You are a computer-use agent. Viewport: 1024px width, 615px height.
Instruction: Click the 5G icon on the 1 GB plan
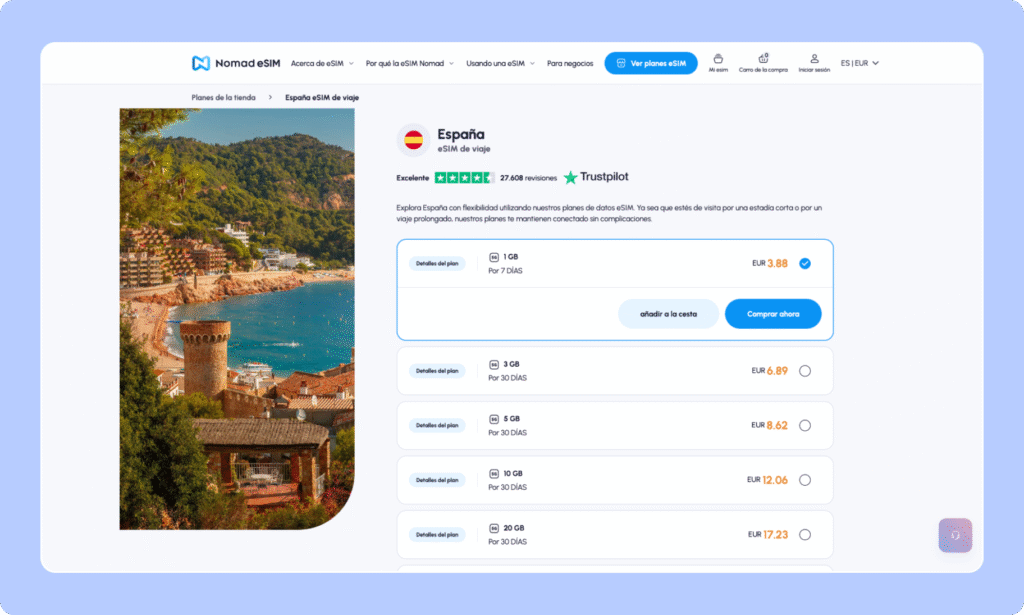pyautogui.click(x=494, y=257)
